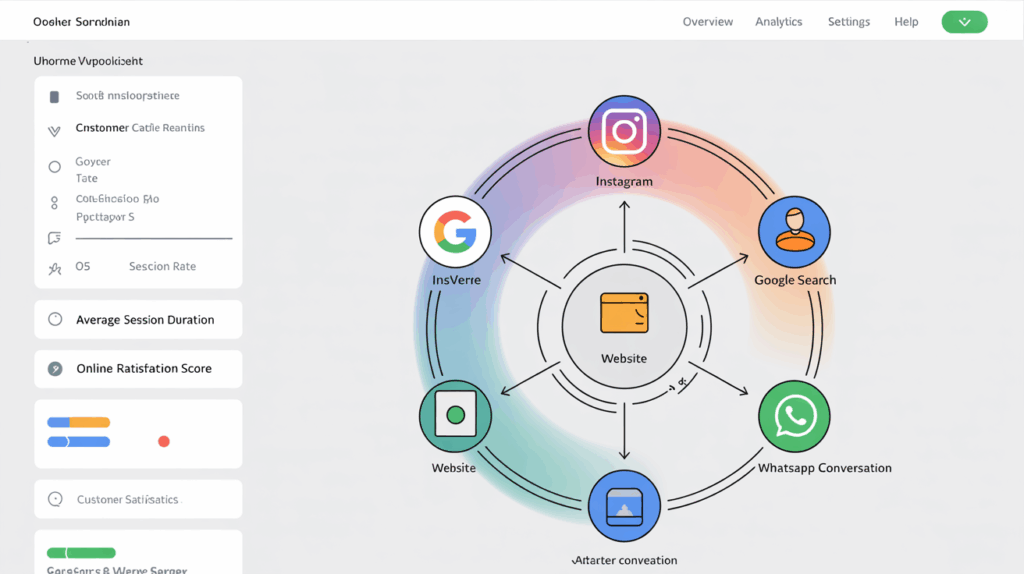Open the Customer Satifsatics card
This screenshot has width=1024, height=574.
(x=138, y=499)
